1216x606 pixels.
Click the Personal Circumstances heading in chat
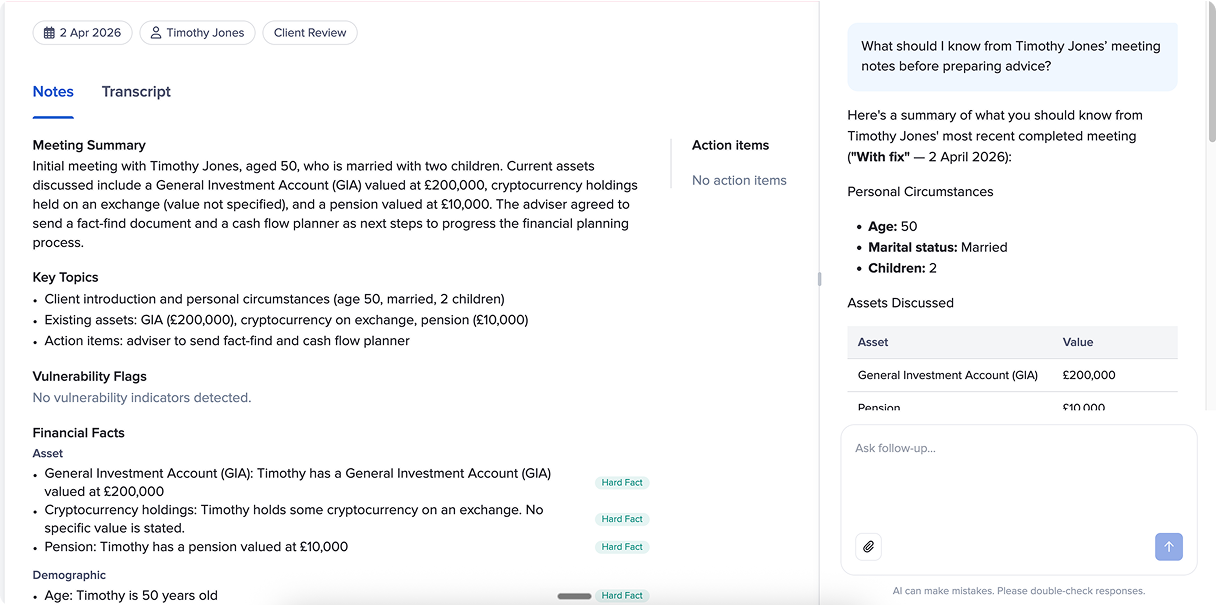pyautogui.click(x=921, y=191)
